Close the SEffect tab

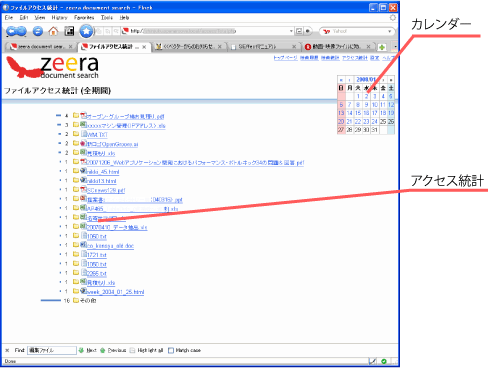pyautogui.click(x=294, y=47)
